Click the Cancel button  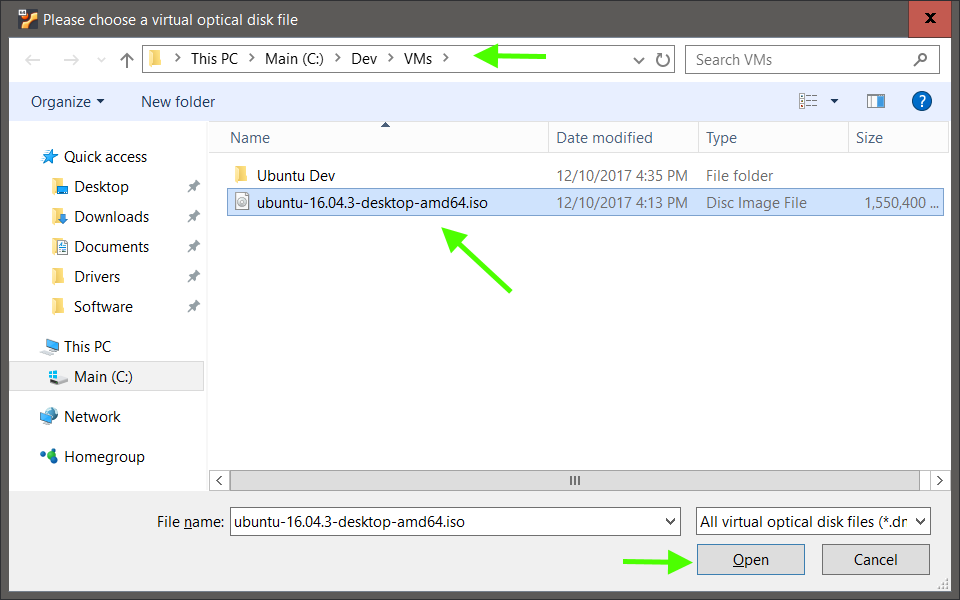pos(876,560)
